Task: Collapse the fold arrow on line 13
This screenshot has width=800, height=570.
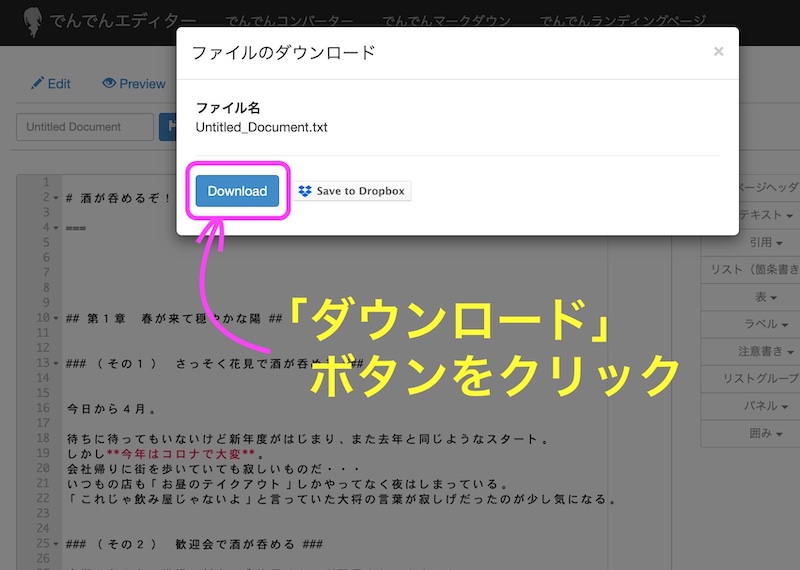Action: click(x=56, y=363)
